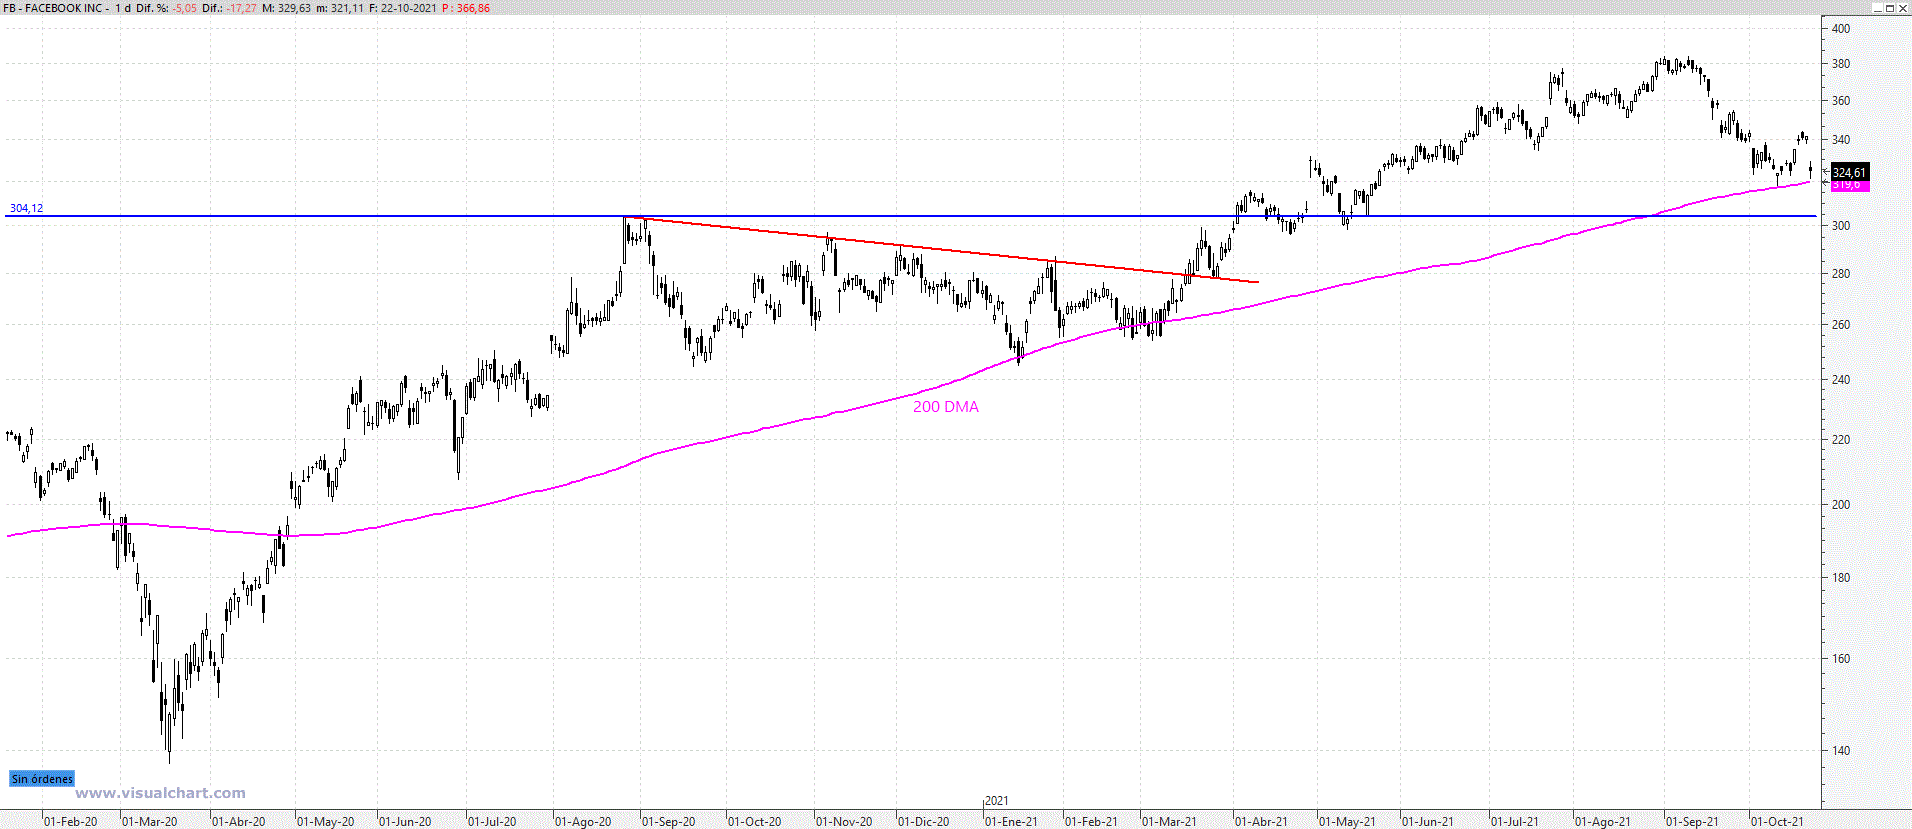Click the 180 price axis label
This screenshot has height=829, width=1912.
click(x=1841, y=578)
